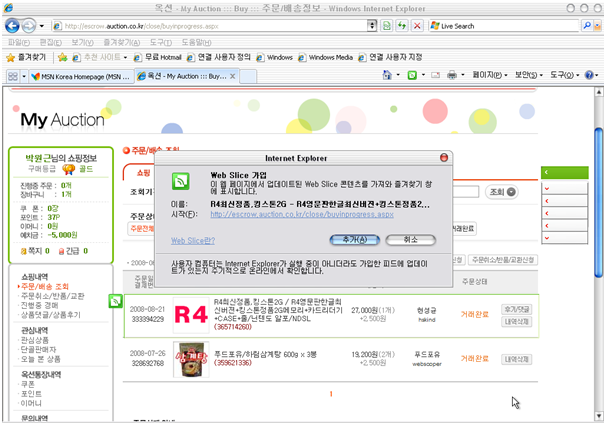Click the 추가(A) button in the dialog
Image resolution: width=606 pixels, height=425 pixels.
(354, 240)
